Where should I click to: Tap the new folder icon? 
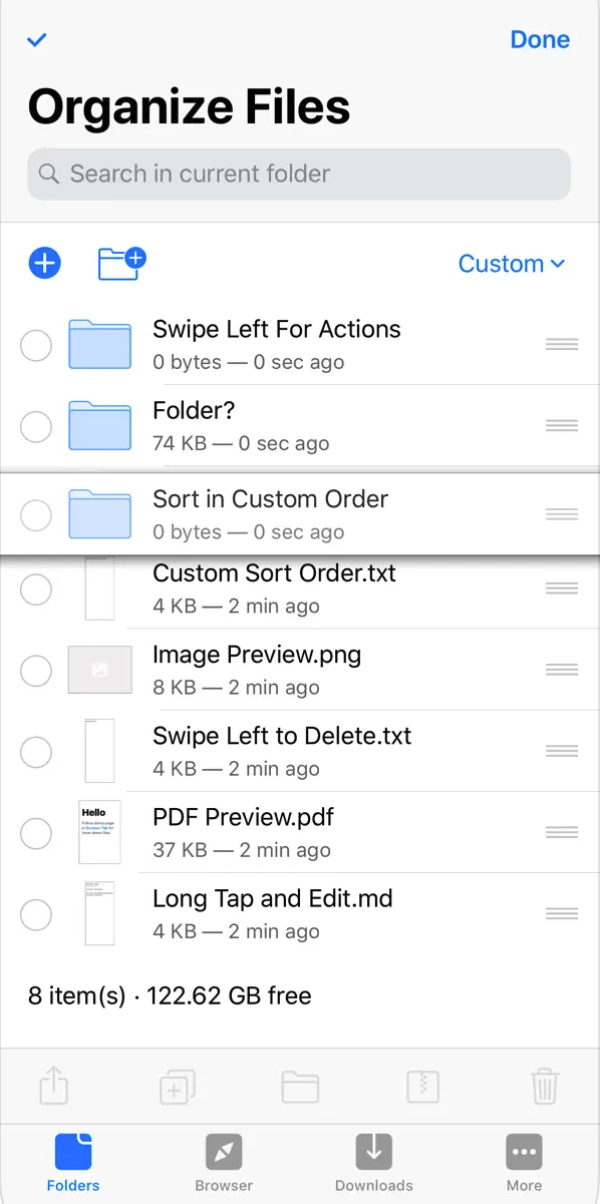122,263
